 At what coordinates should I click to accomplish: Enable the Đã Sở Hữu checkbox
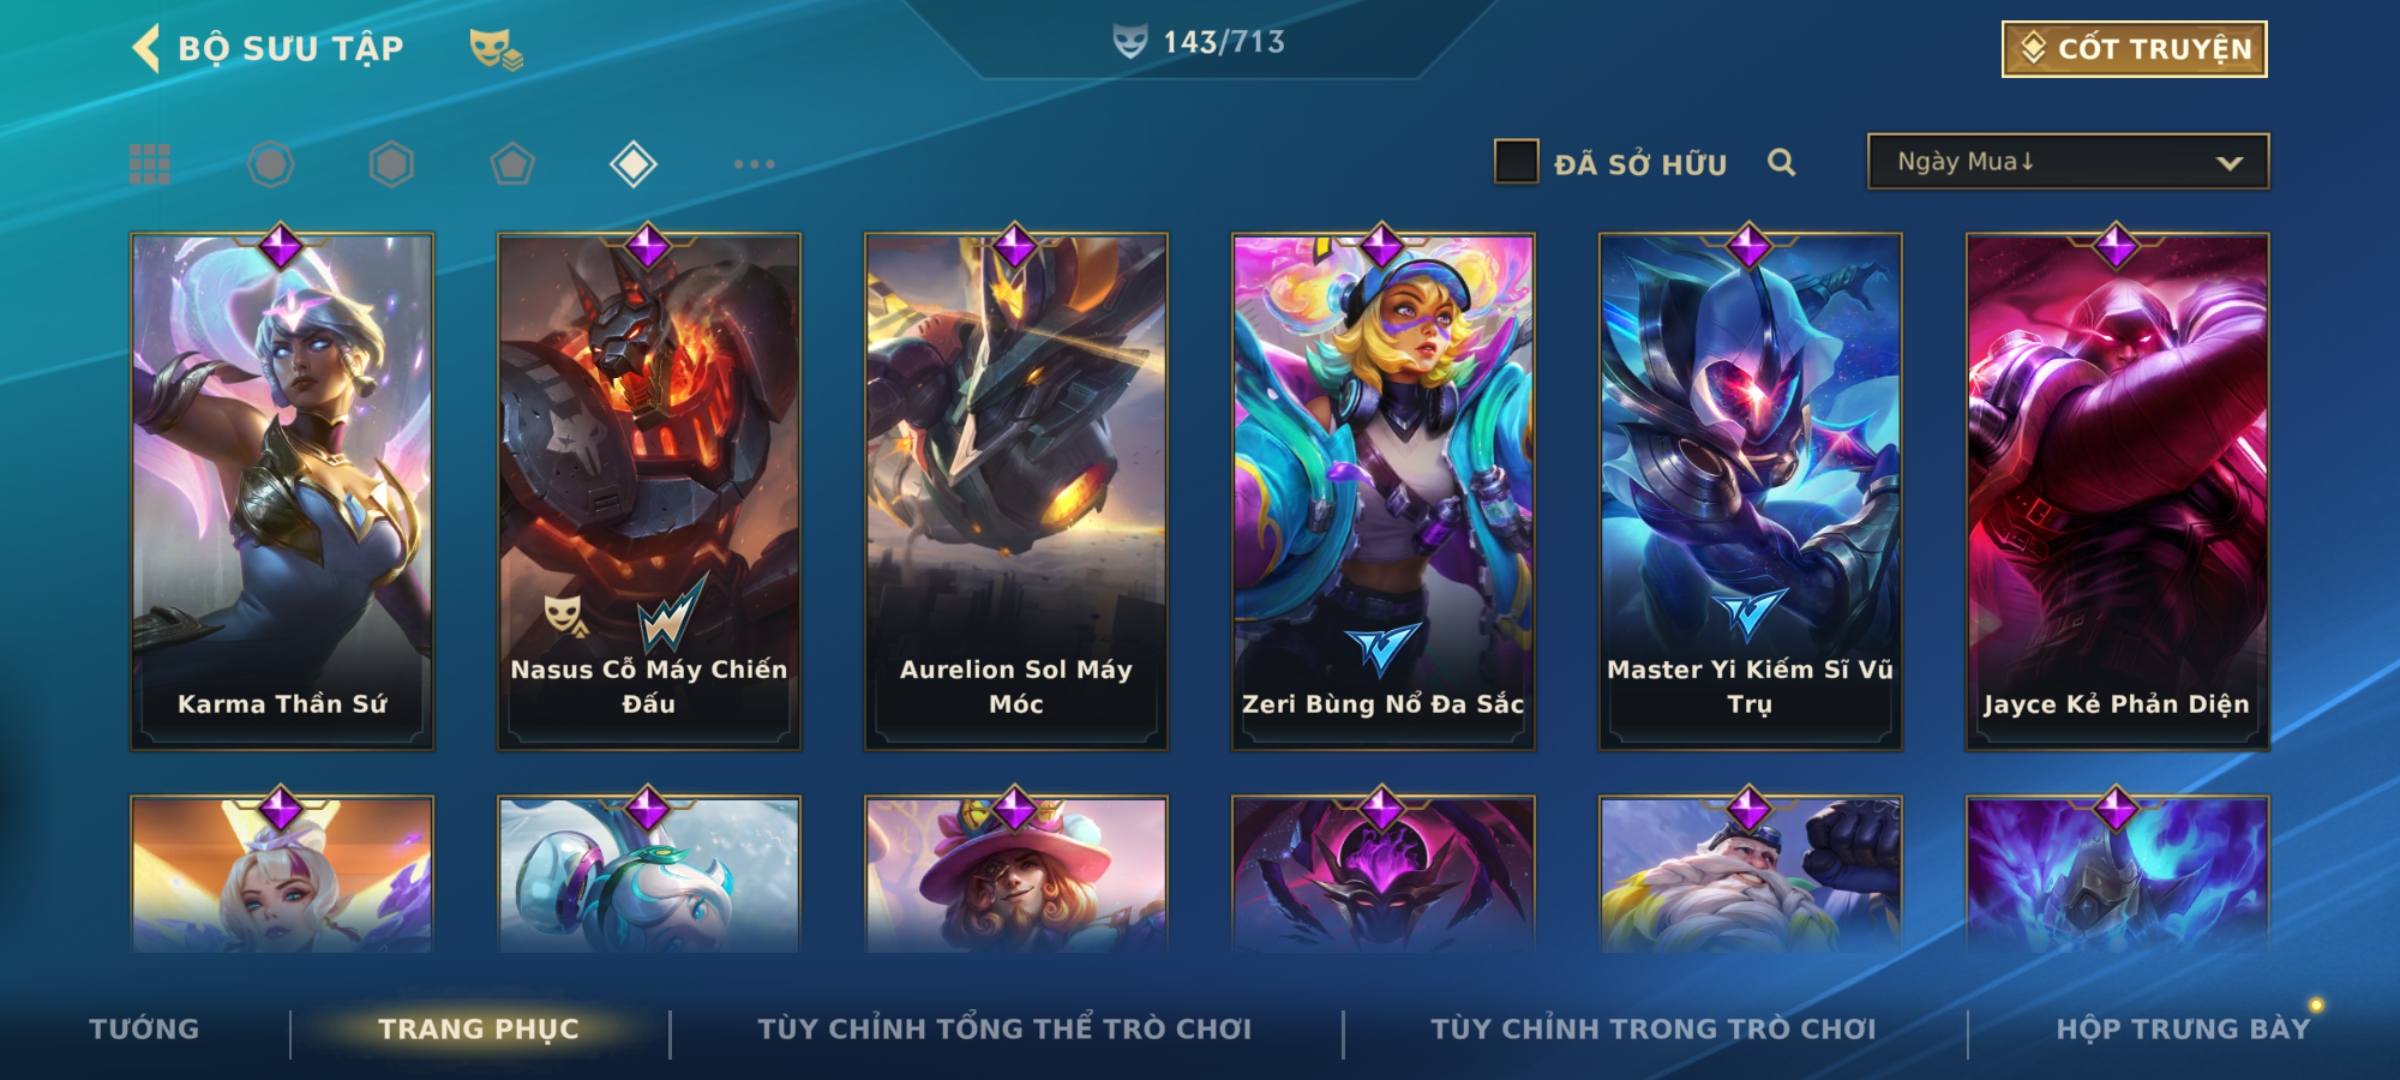(1515, 162)
